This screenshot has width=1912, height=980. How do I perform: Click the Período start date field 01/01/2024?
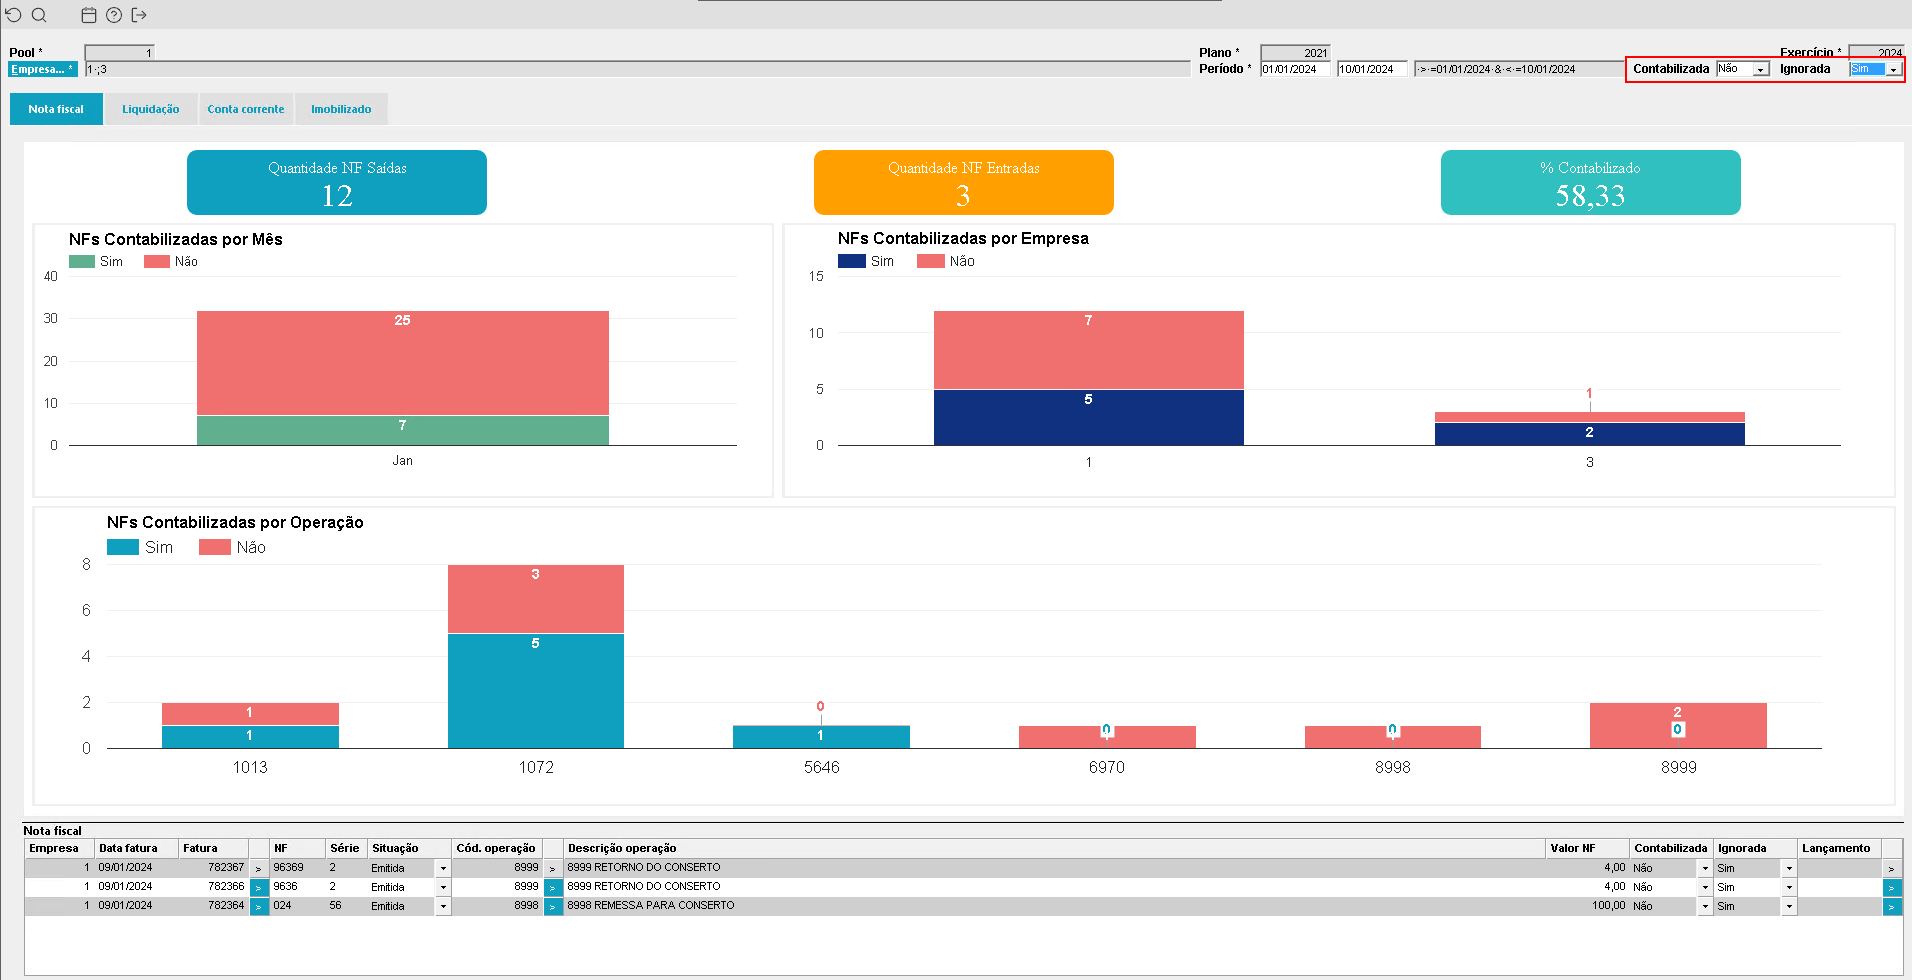pos(1295,69)
